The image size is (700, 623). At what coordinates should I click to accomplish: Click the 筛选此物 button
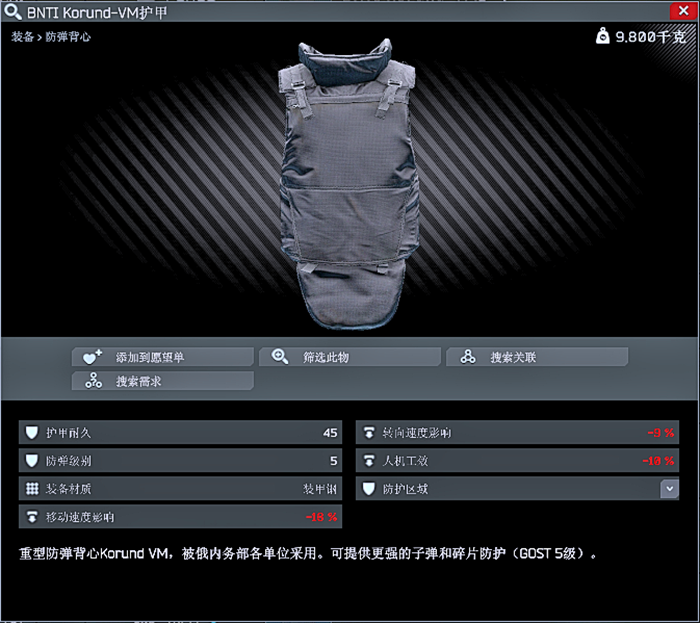pyautogui.click(x=350, y=357)
